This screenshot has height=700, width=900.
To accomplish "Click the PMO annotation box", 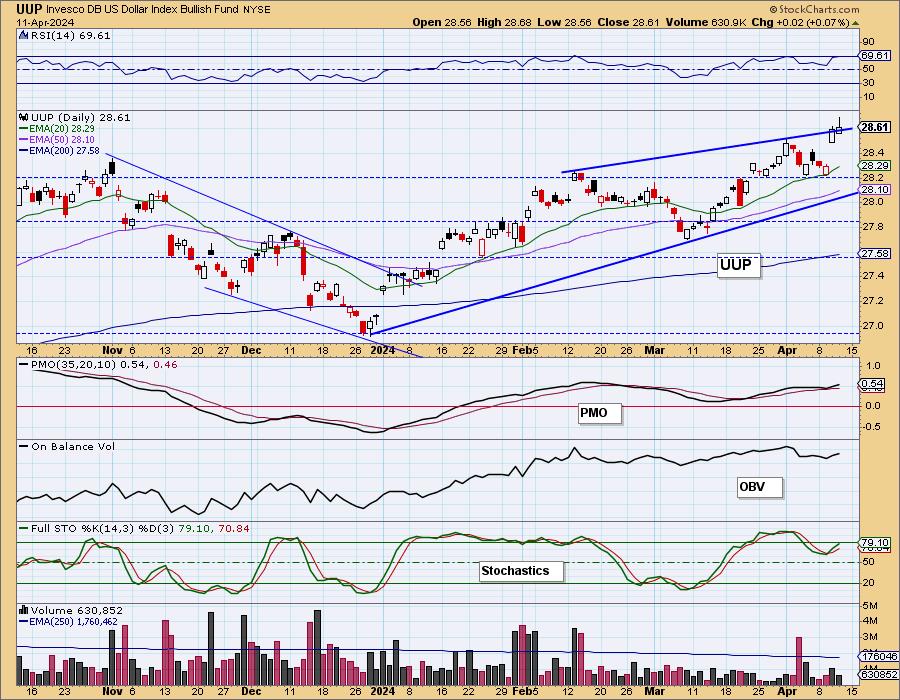I will 600,413.
